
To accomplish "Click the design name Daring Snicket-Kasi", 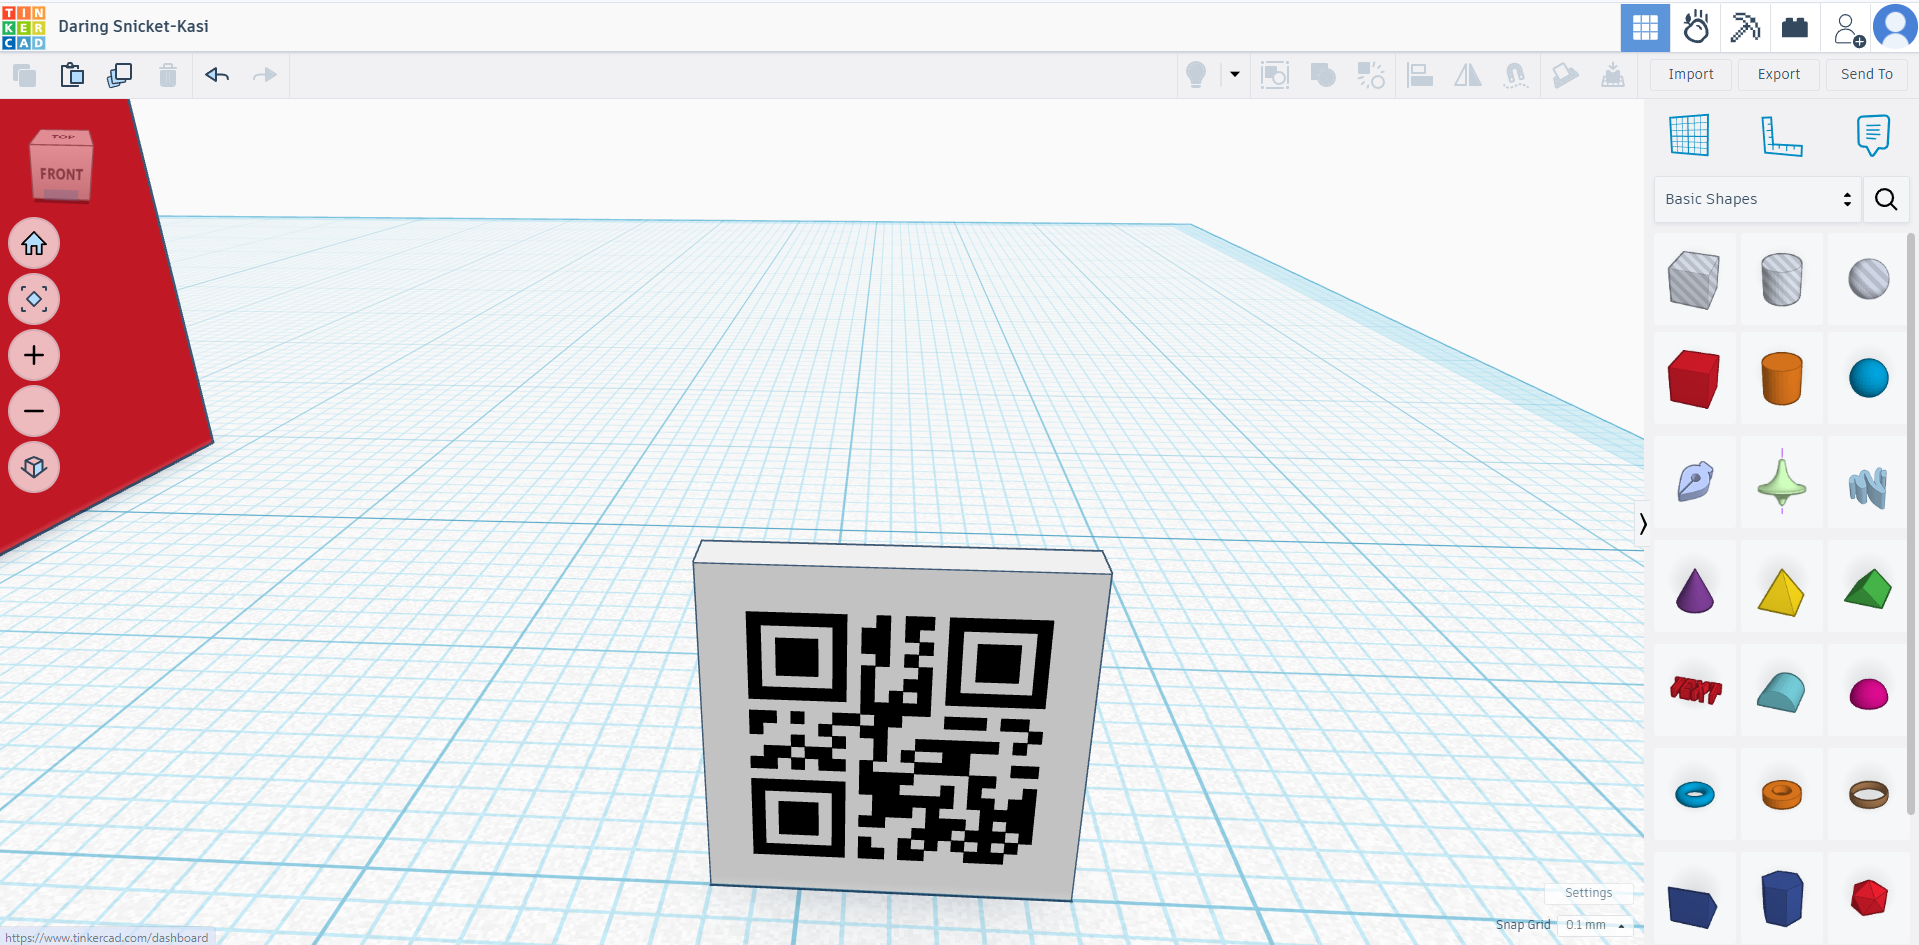I will click(x=133, y=26).
